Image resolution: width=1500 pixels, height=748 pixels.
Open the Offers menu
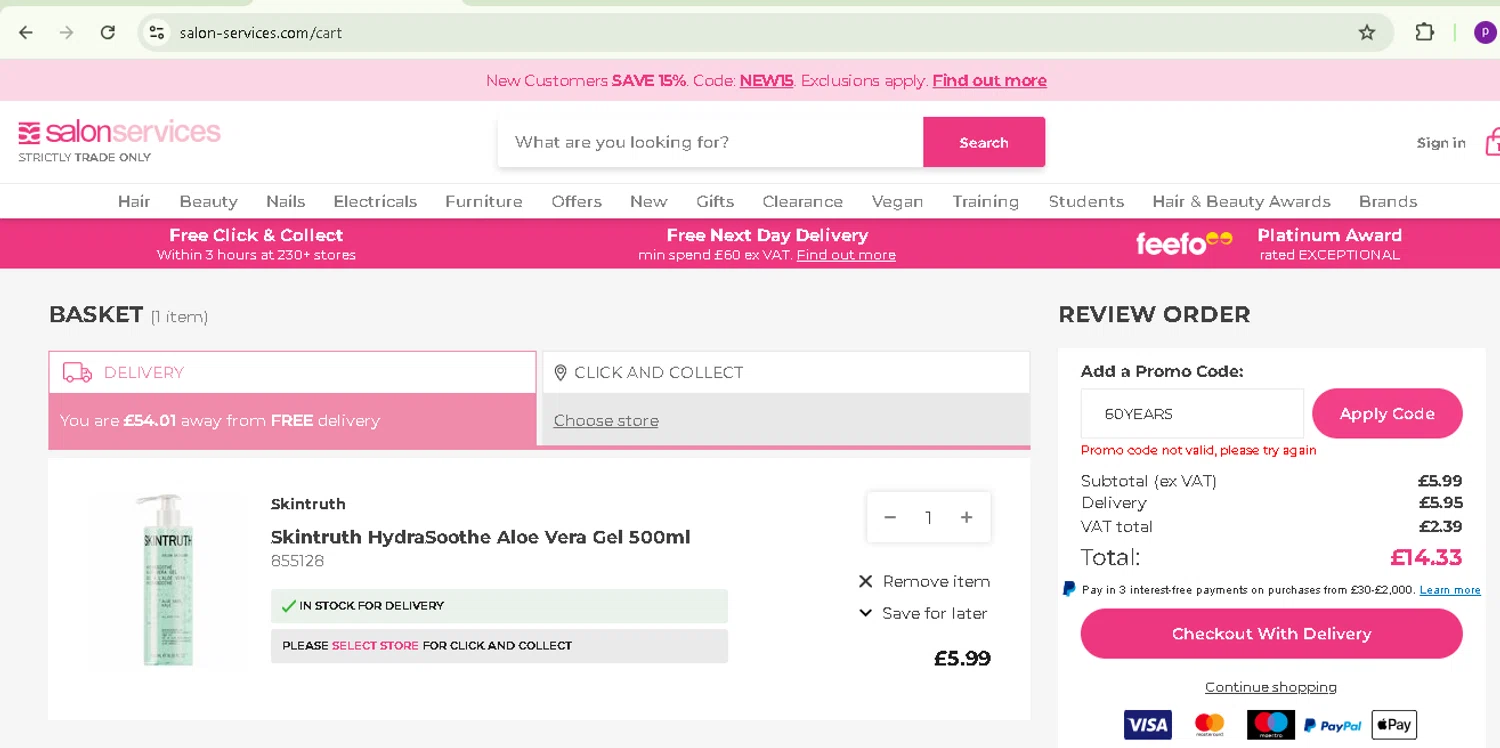577,201
